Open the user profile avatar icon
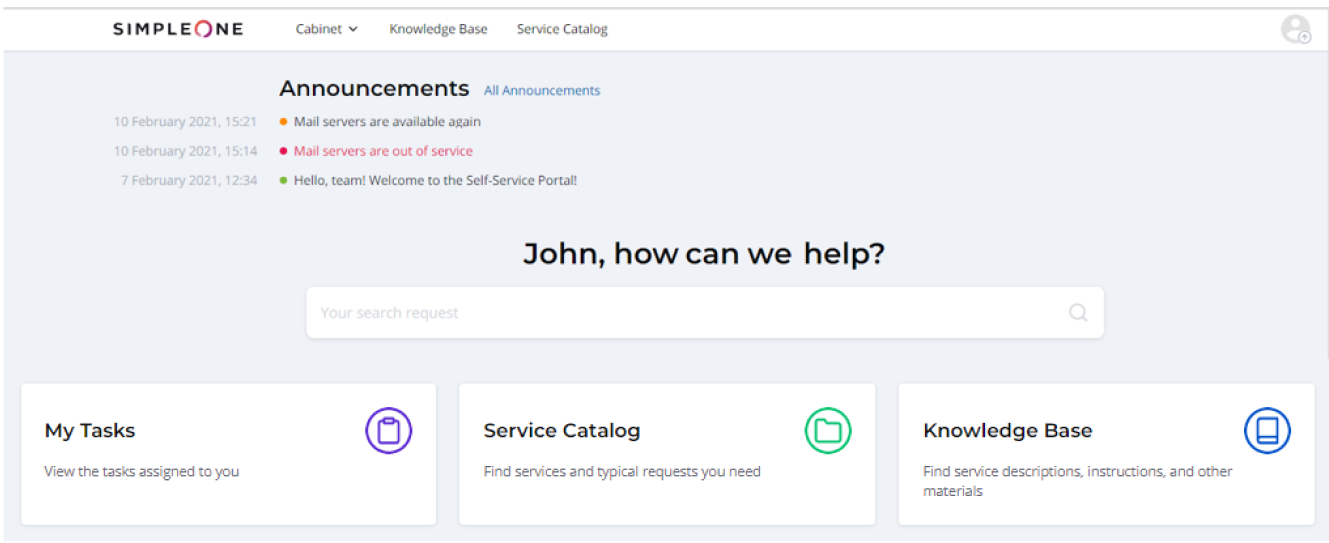 tap(1295, 29)
